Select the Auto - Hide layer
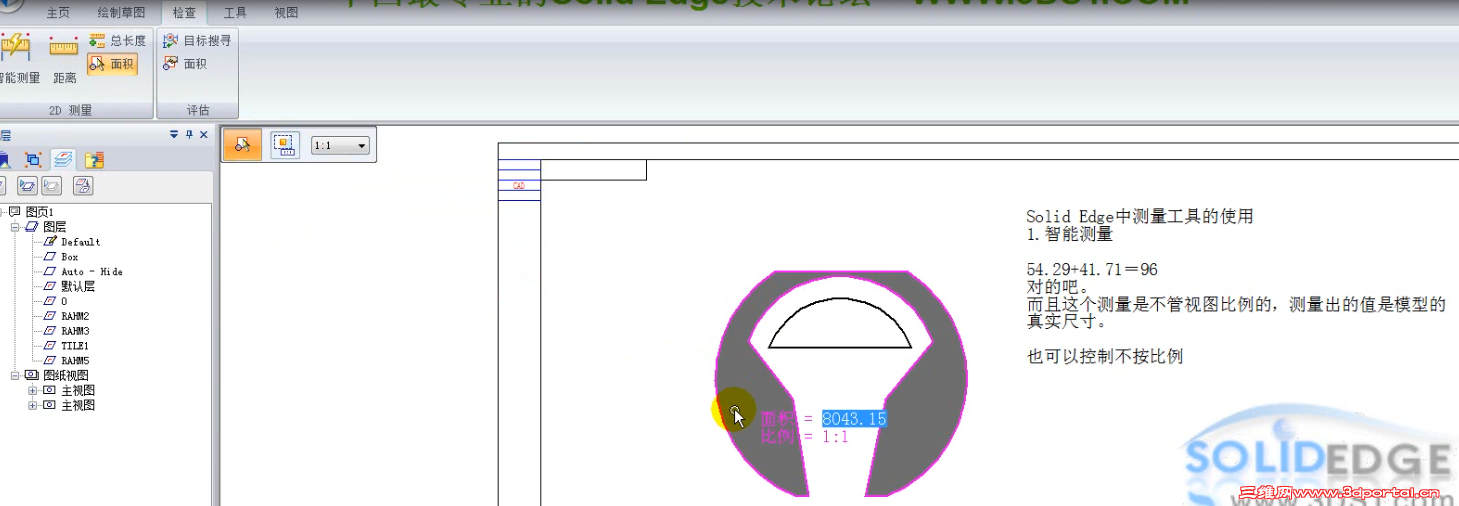1459x506 pixels. (92, 272)
